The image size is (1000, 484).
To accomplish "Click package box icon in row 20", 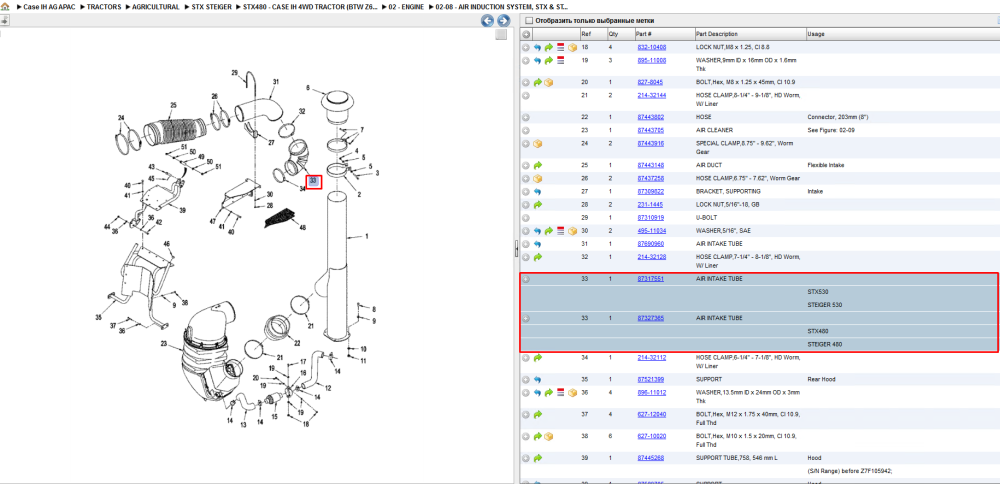I will tap(548, 82).
